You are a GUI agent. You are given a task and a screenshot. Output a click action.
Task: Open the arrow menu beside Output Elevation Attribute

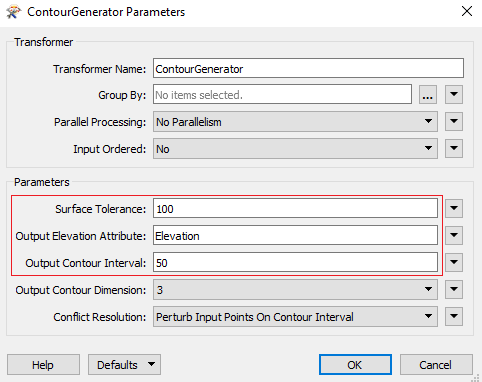454,236
